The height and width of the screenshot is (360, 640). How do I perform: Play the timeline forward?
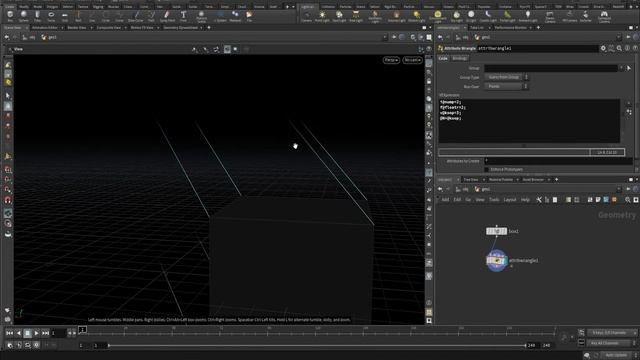point(36,333)
